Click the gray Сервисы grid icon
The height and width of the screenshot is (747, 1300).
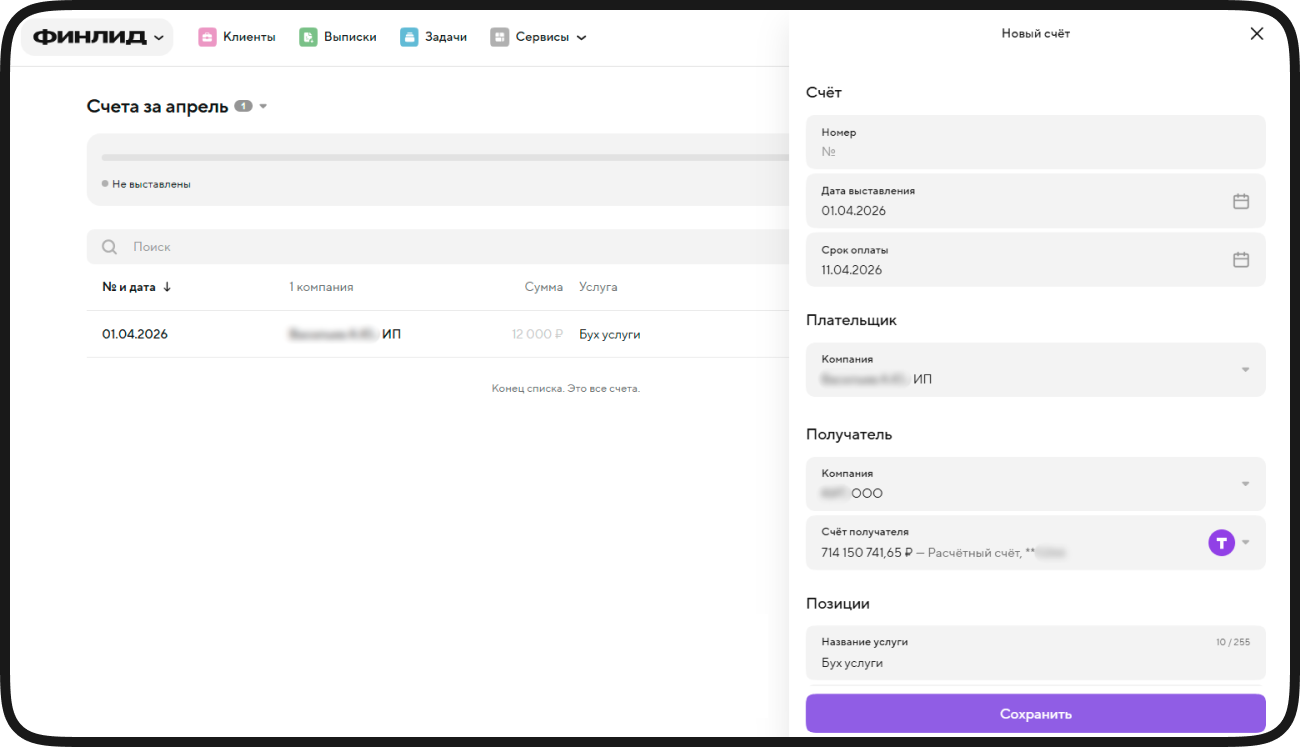coord(499,37)
